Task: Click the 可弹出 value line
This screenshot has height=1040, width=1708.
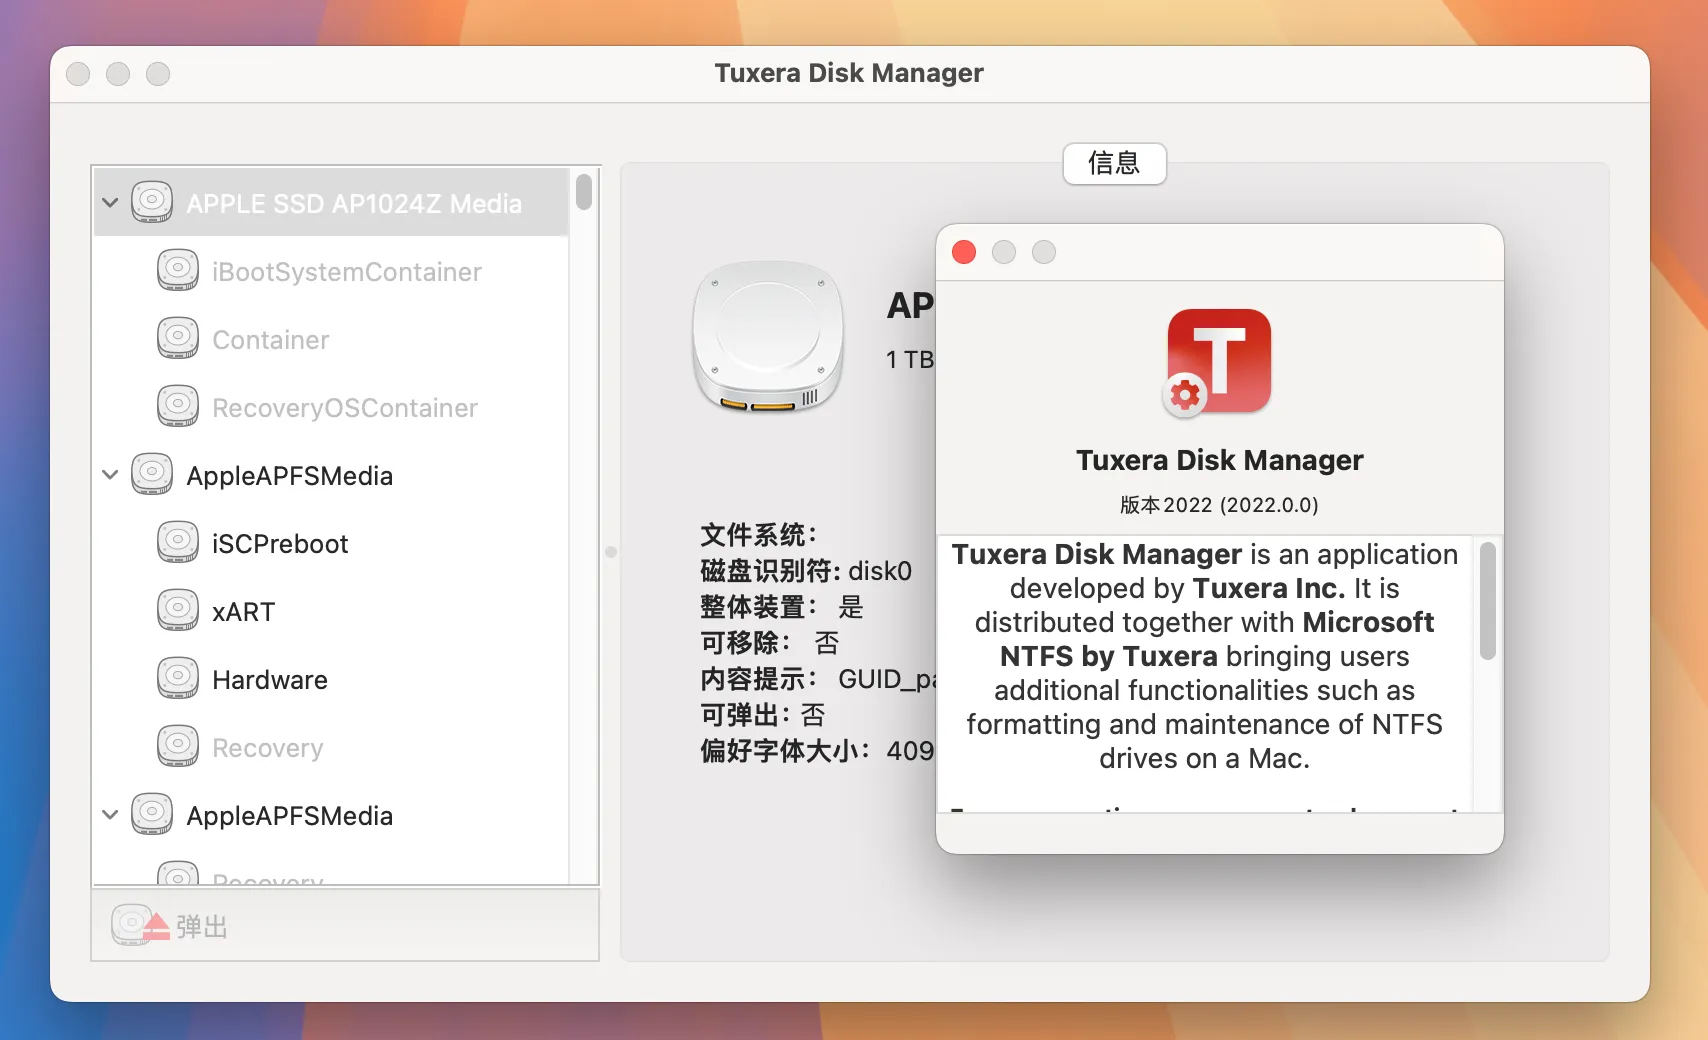Action: click(763, 715)
